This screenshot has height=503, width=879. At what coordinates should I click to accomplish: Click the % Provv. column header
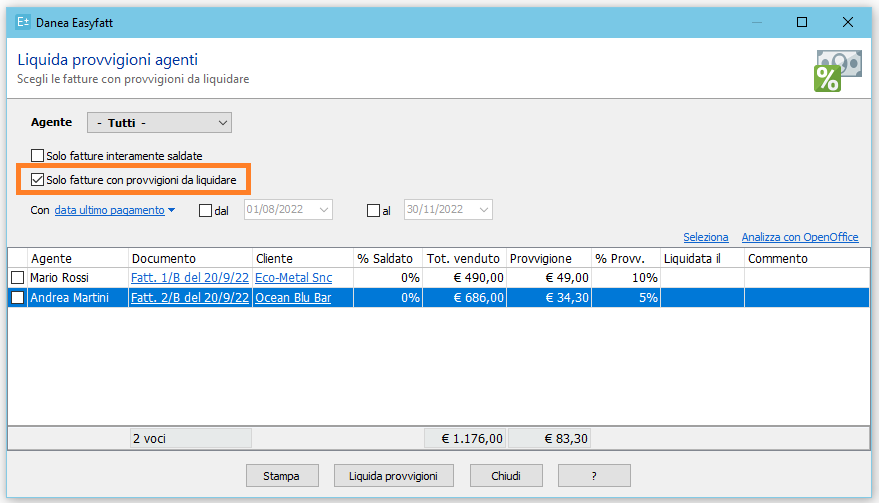tap(626, 258)
